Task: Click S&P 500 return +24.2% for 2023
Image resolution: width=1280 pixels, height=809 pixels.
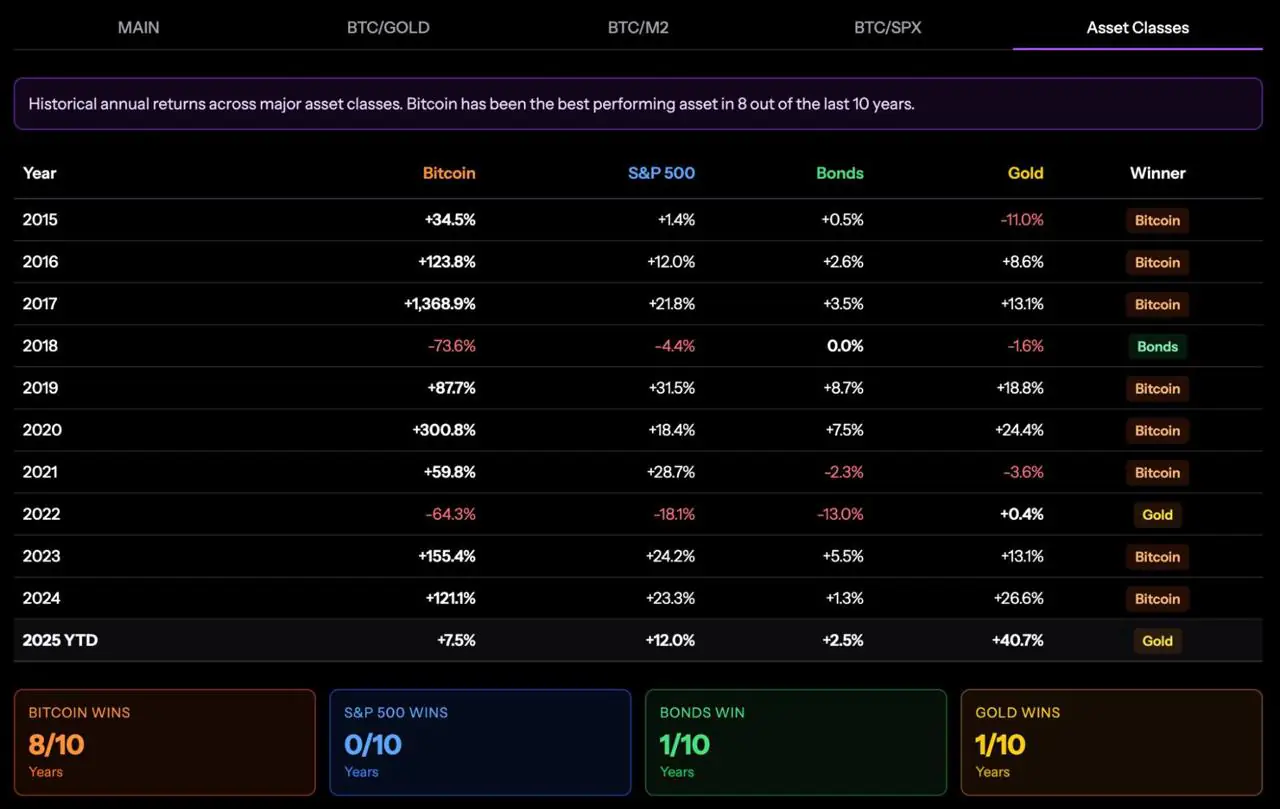Action: click(671, 556)
